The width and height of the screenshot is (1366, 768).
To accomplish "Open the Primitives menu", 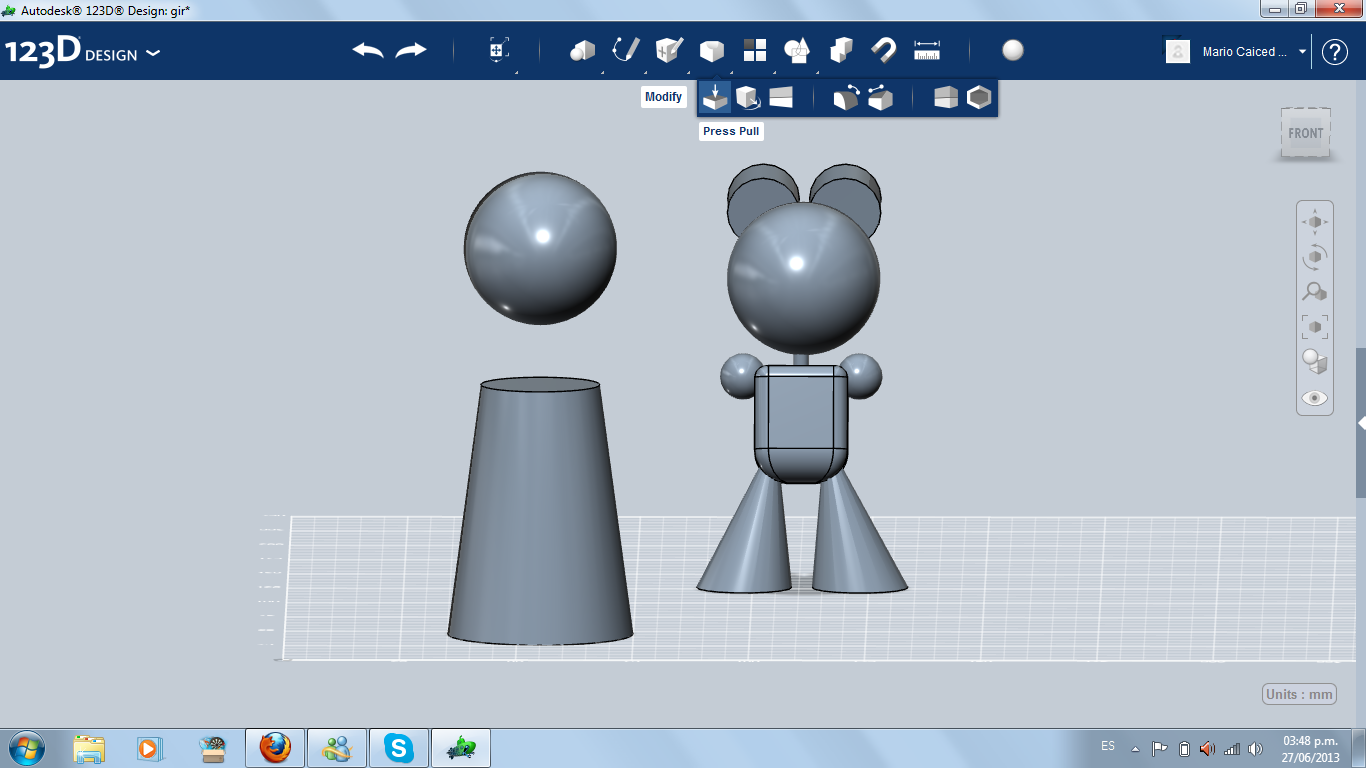I will 582,51.
